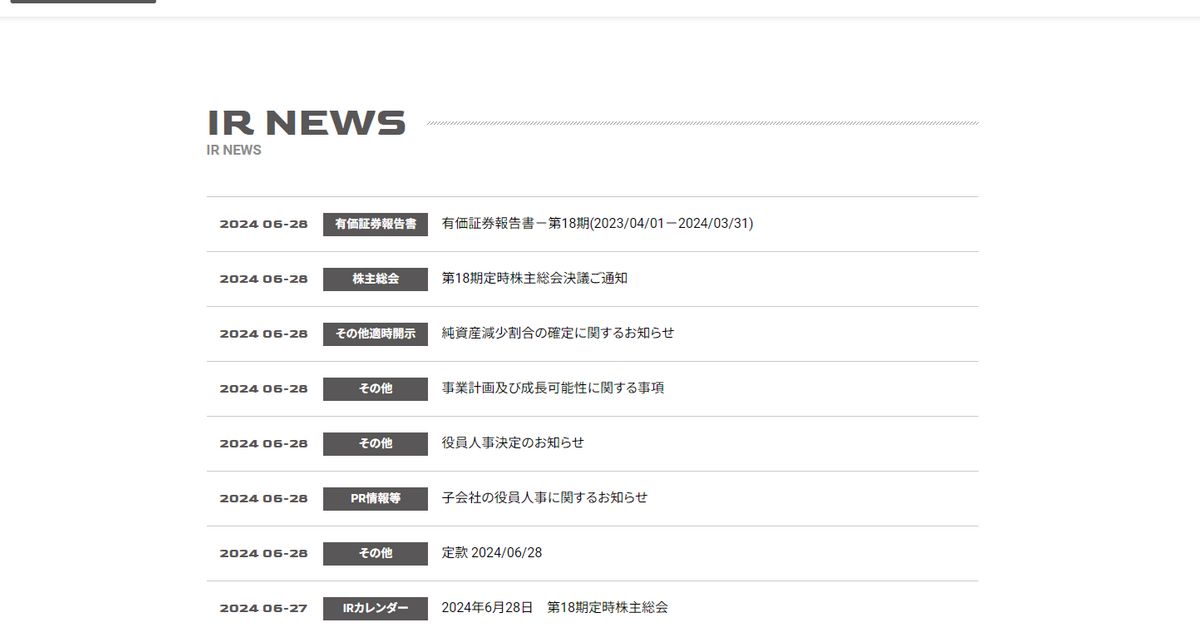Click その他 tag beside 定款 entry
Viewport: 1200px width, 630px height.
[x=375, y=554]
